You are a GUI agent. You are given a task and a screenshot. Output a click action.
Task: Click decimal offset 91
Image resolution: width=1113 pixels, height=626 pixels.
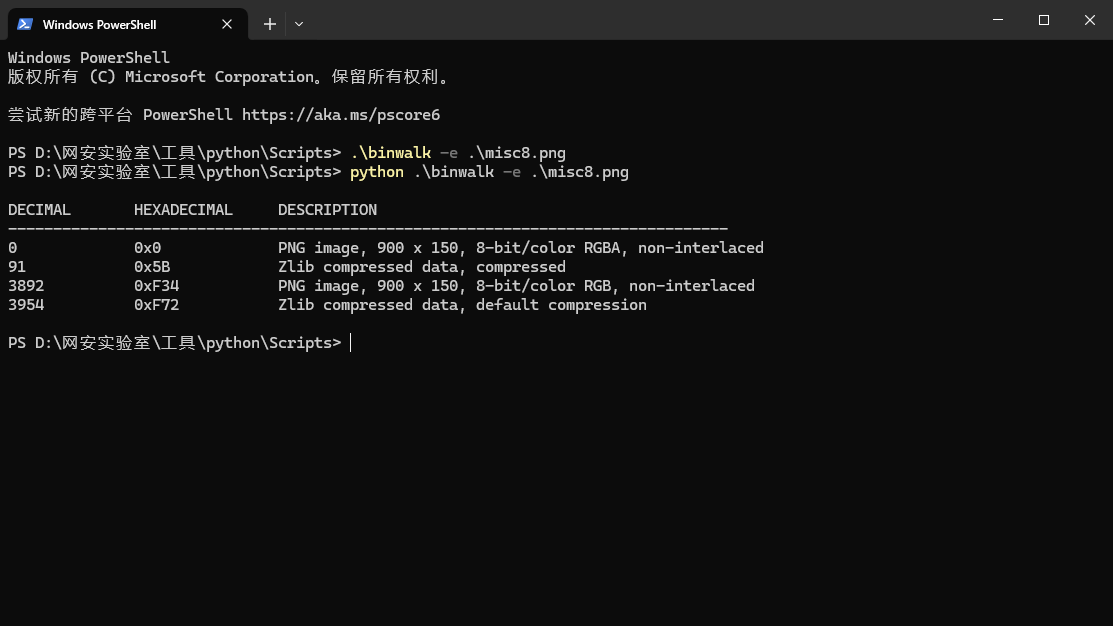[17, 267]
